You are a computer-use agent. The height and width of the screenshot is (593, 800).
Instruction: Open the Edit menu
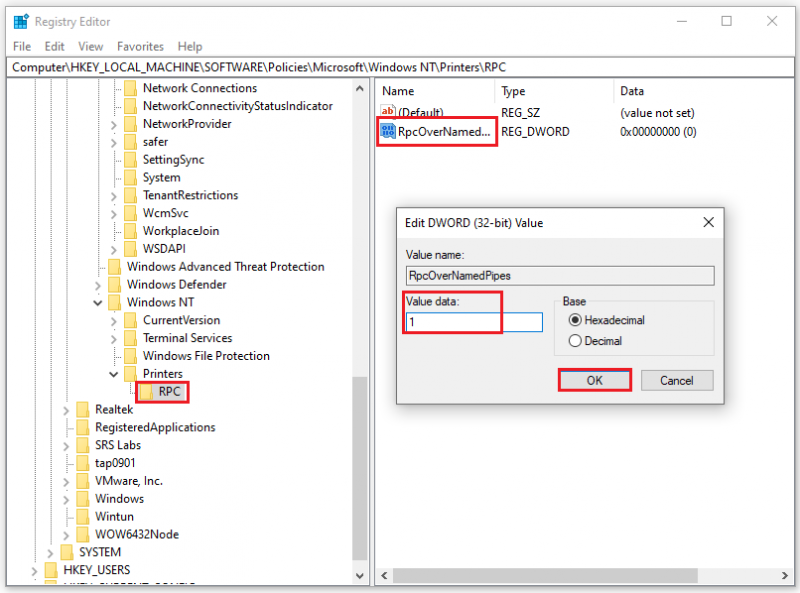pyautogui.click(x=54, y=46)
